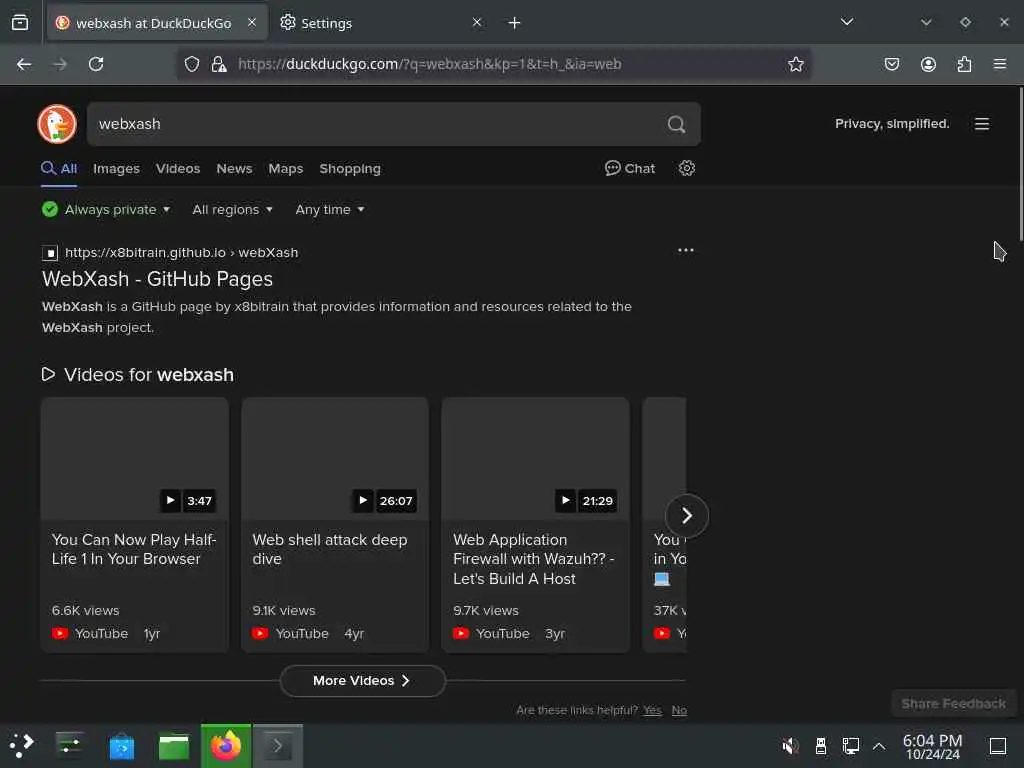Expand hidden system tray icons
1024x768 pixels.
(x=879, y=746)
